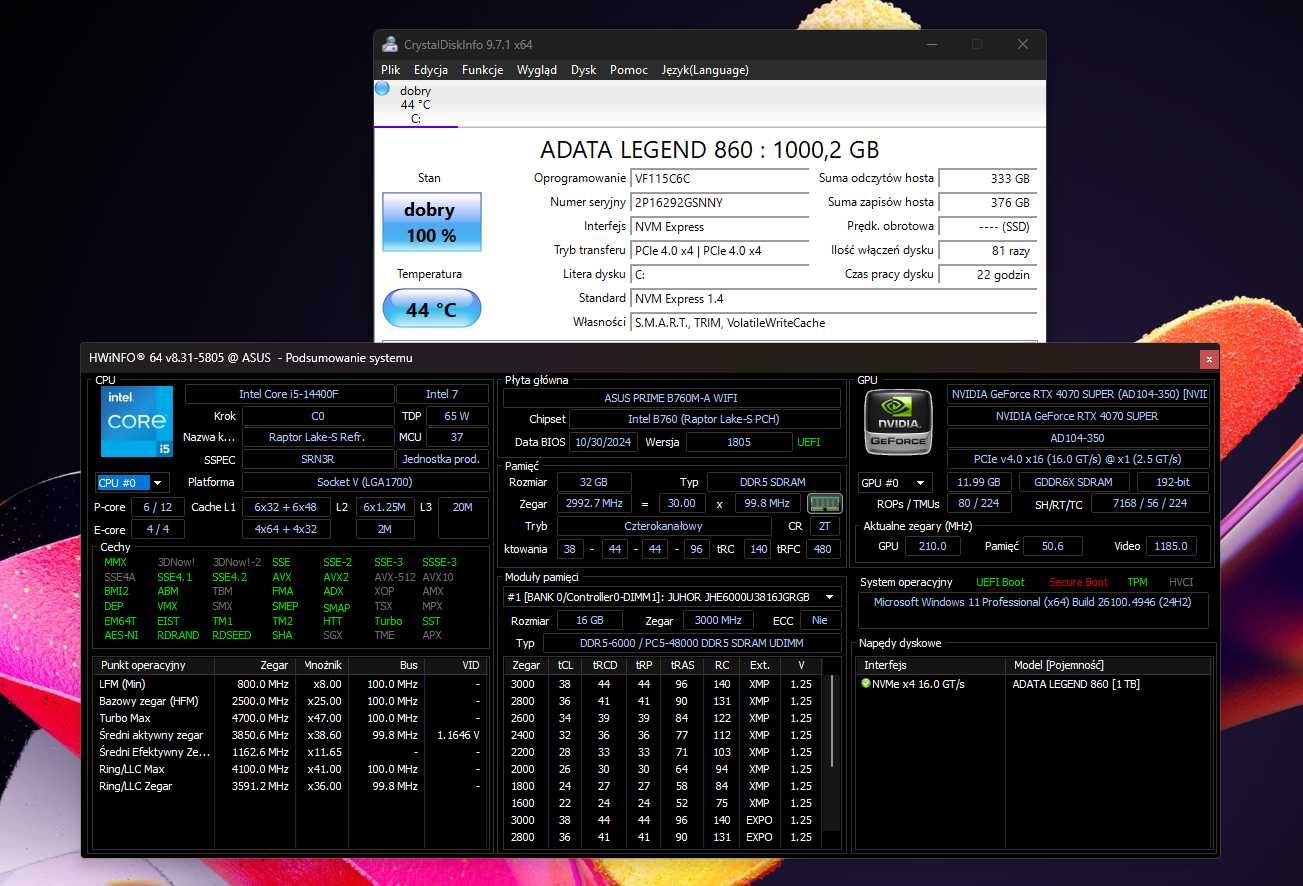Open the Funkcje menu

click(x=482, y=70)
